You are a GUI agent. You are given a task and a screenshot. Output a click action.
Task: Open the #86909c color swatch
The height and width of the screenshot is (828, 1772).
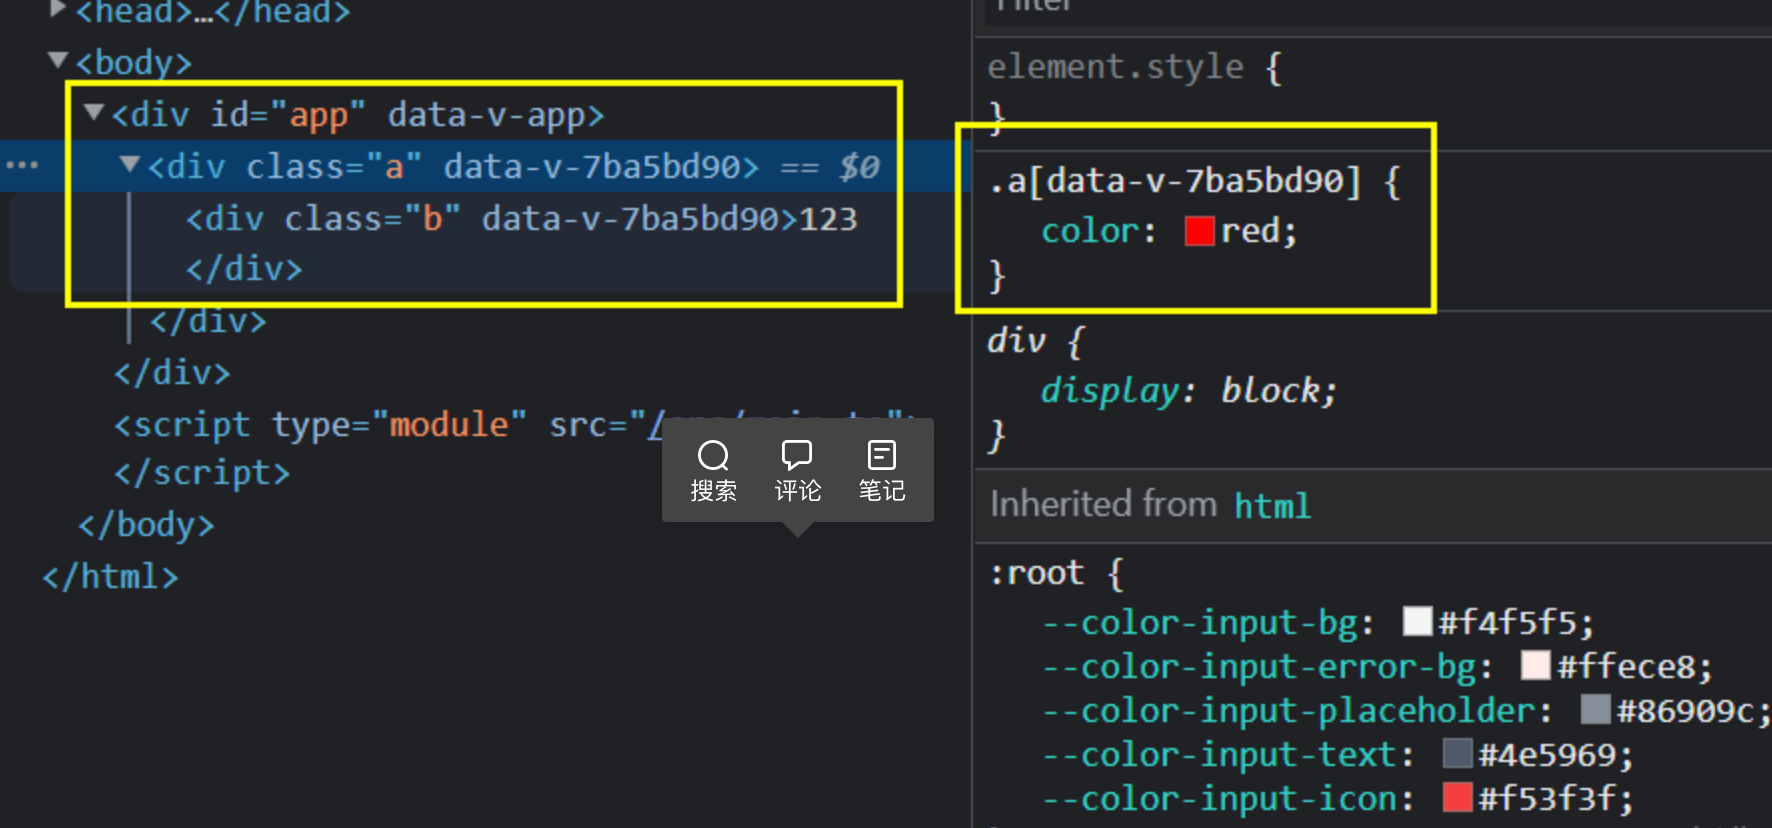point(1596,709)
